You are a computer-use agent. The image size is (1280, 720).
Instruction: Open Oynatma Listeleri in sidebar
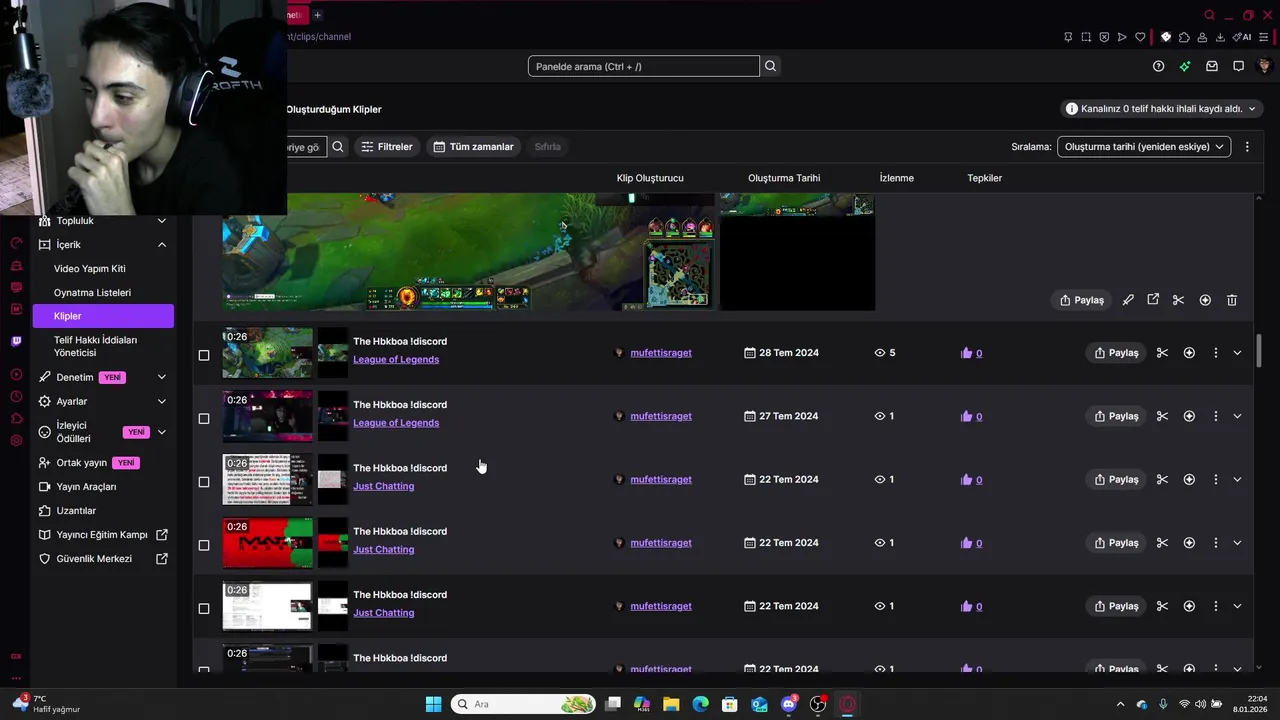[x=92, y=293]
